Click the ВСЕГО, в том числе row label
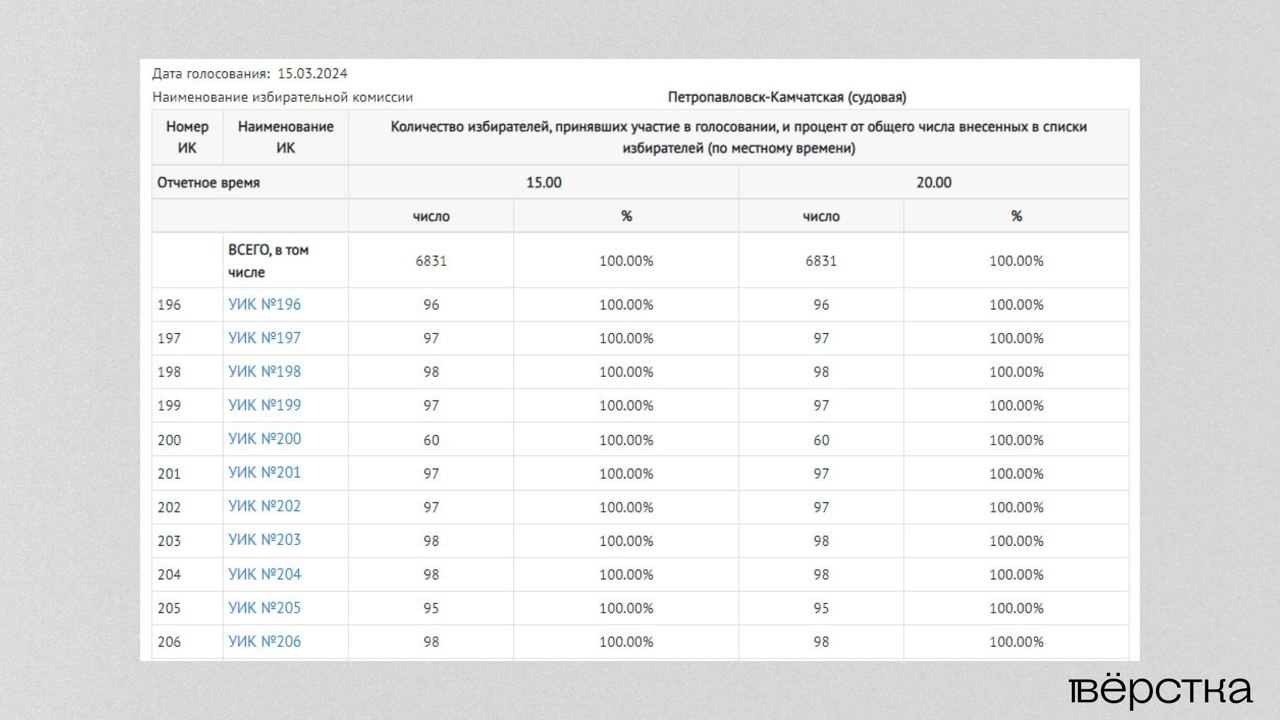 coord(268,261)
